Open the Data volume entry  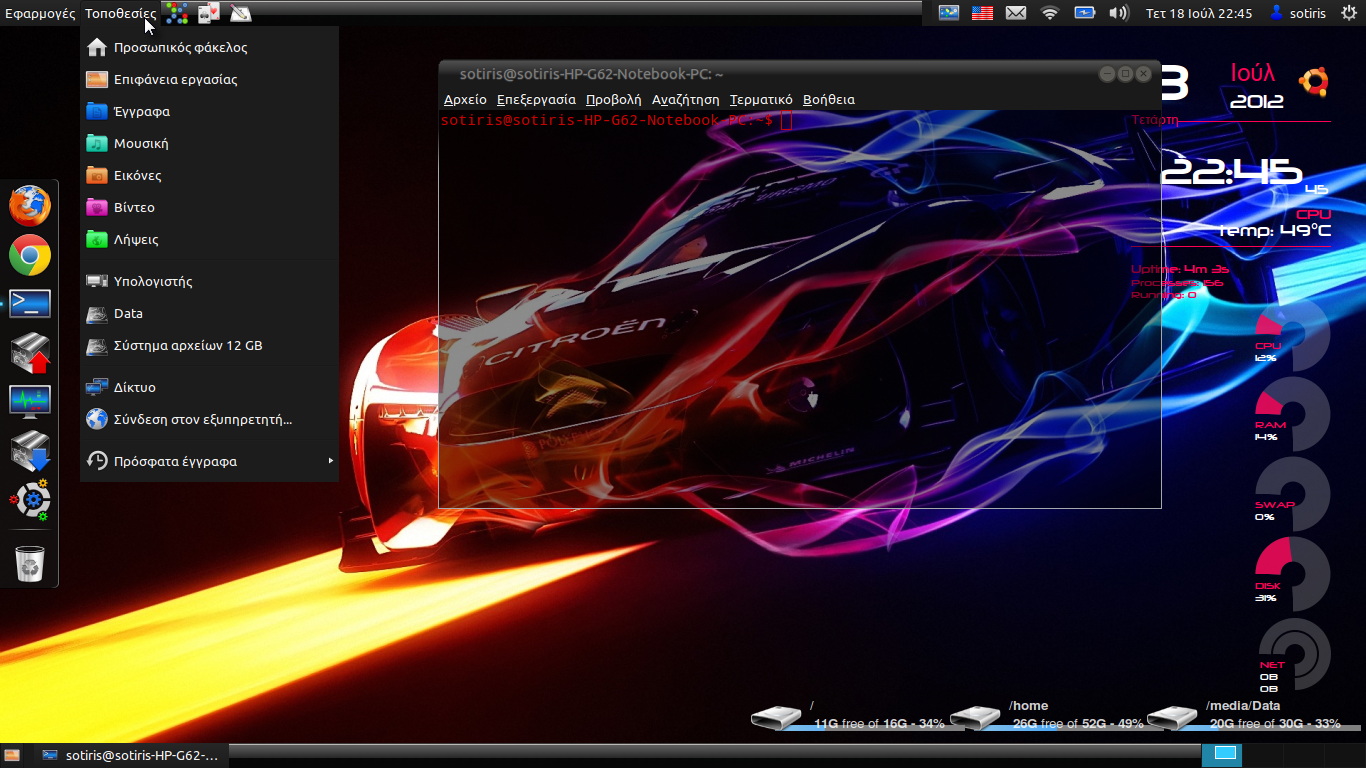click(209, 313)
